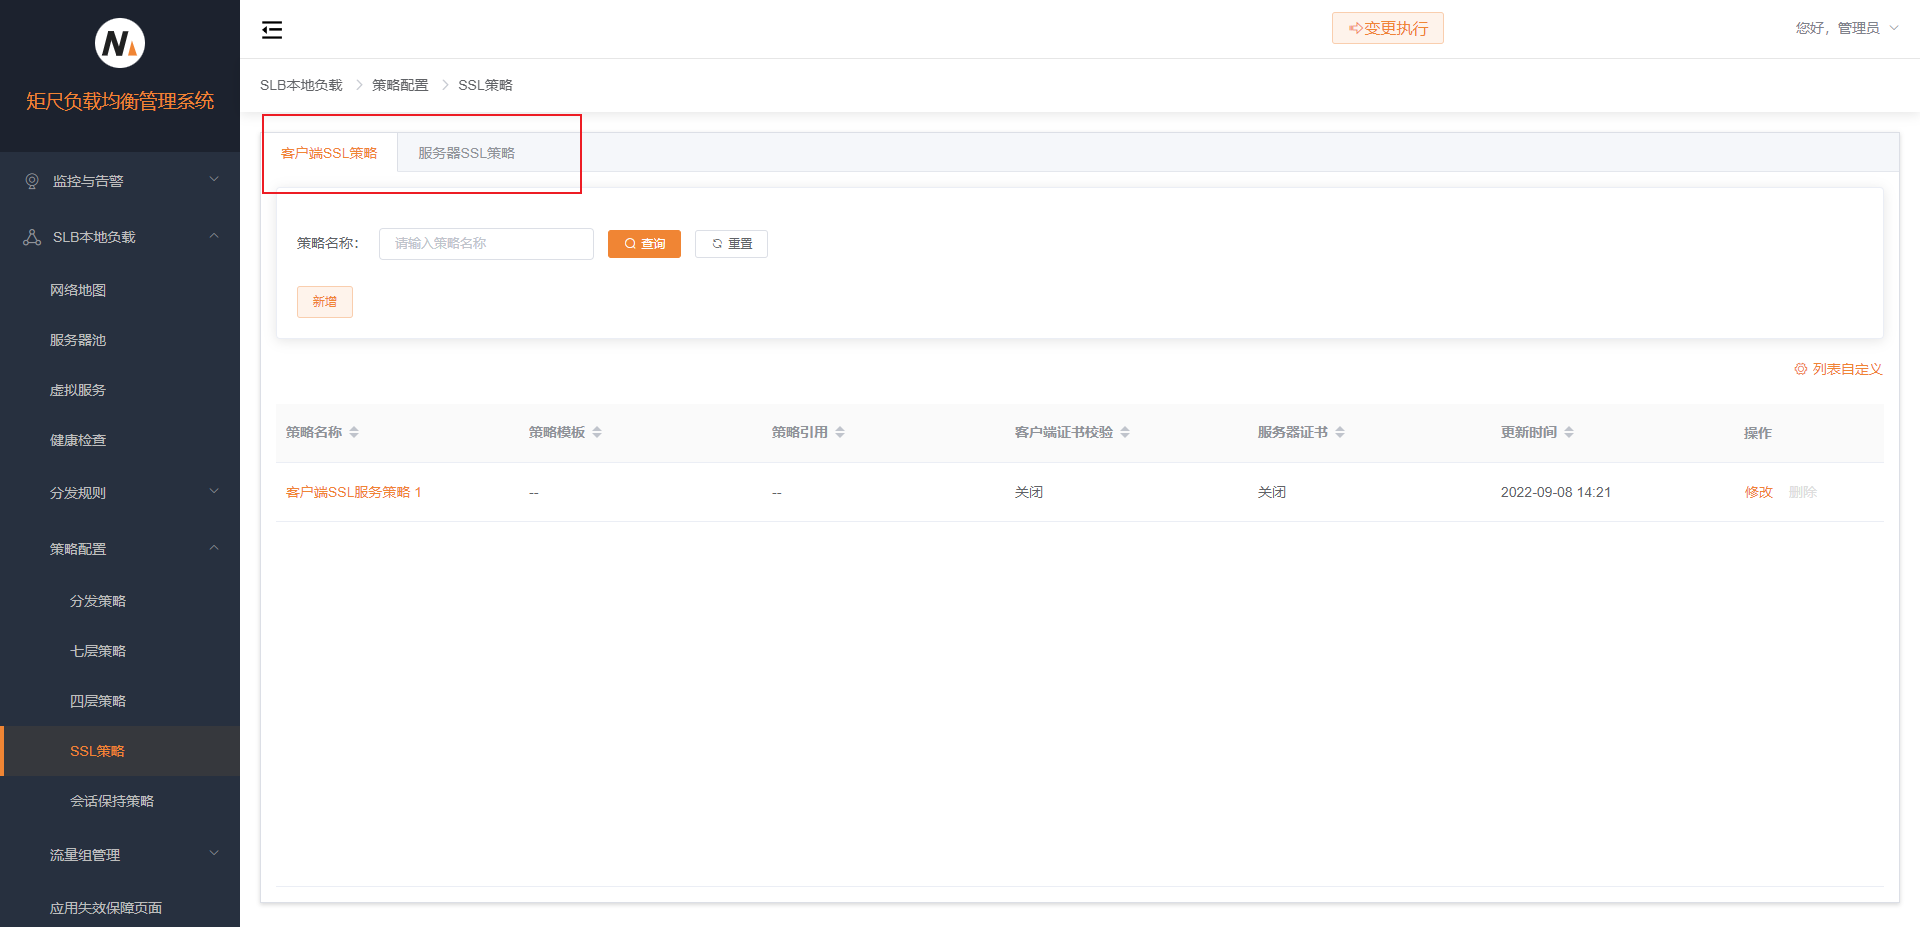Click the 新增 button to add policy
Viewport: 1920px width, 927px height.
(324, 302)
